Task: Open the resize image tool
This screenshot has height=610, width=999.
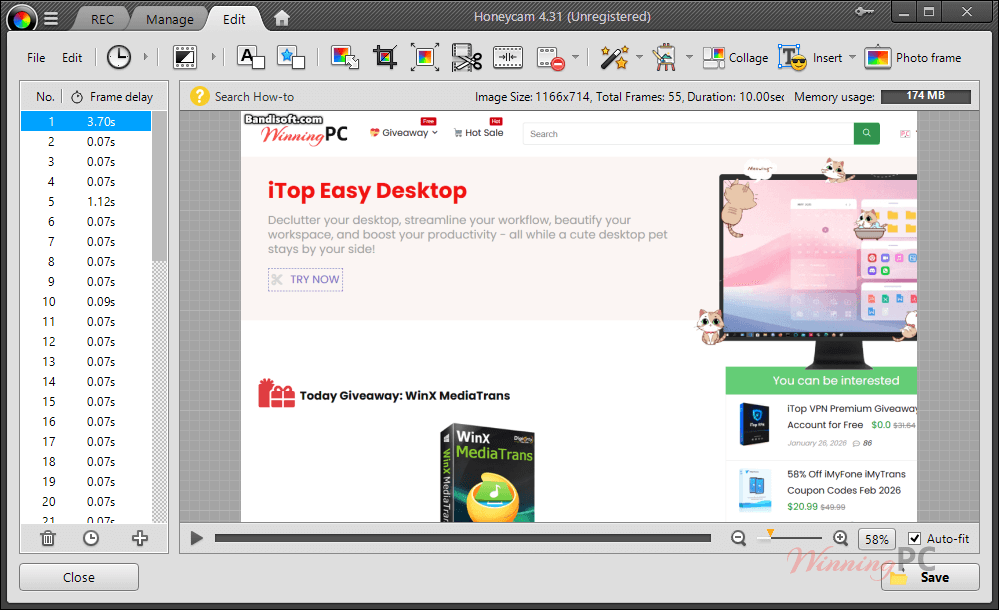Action: [x=345, y=57]
